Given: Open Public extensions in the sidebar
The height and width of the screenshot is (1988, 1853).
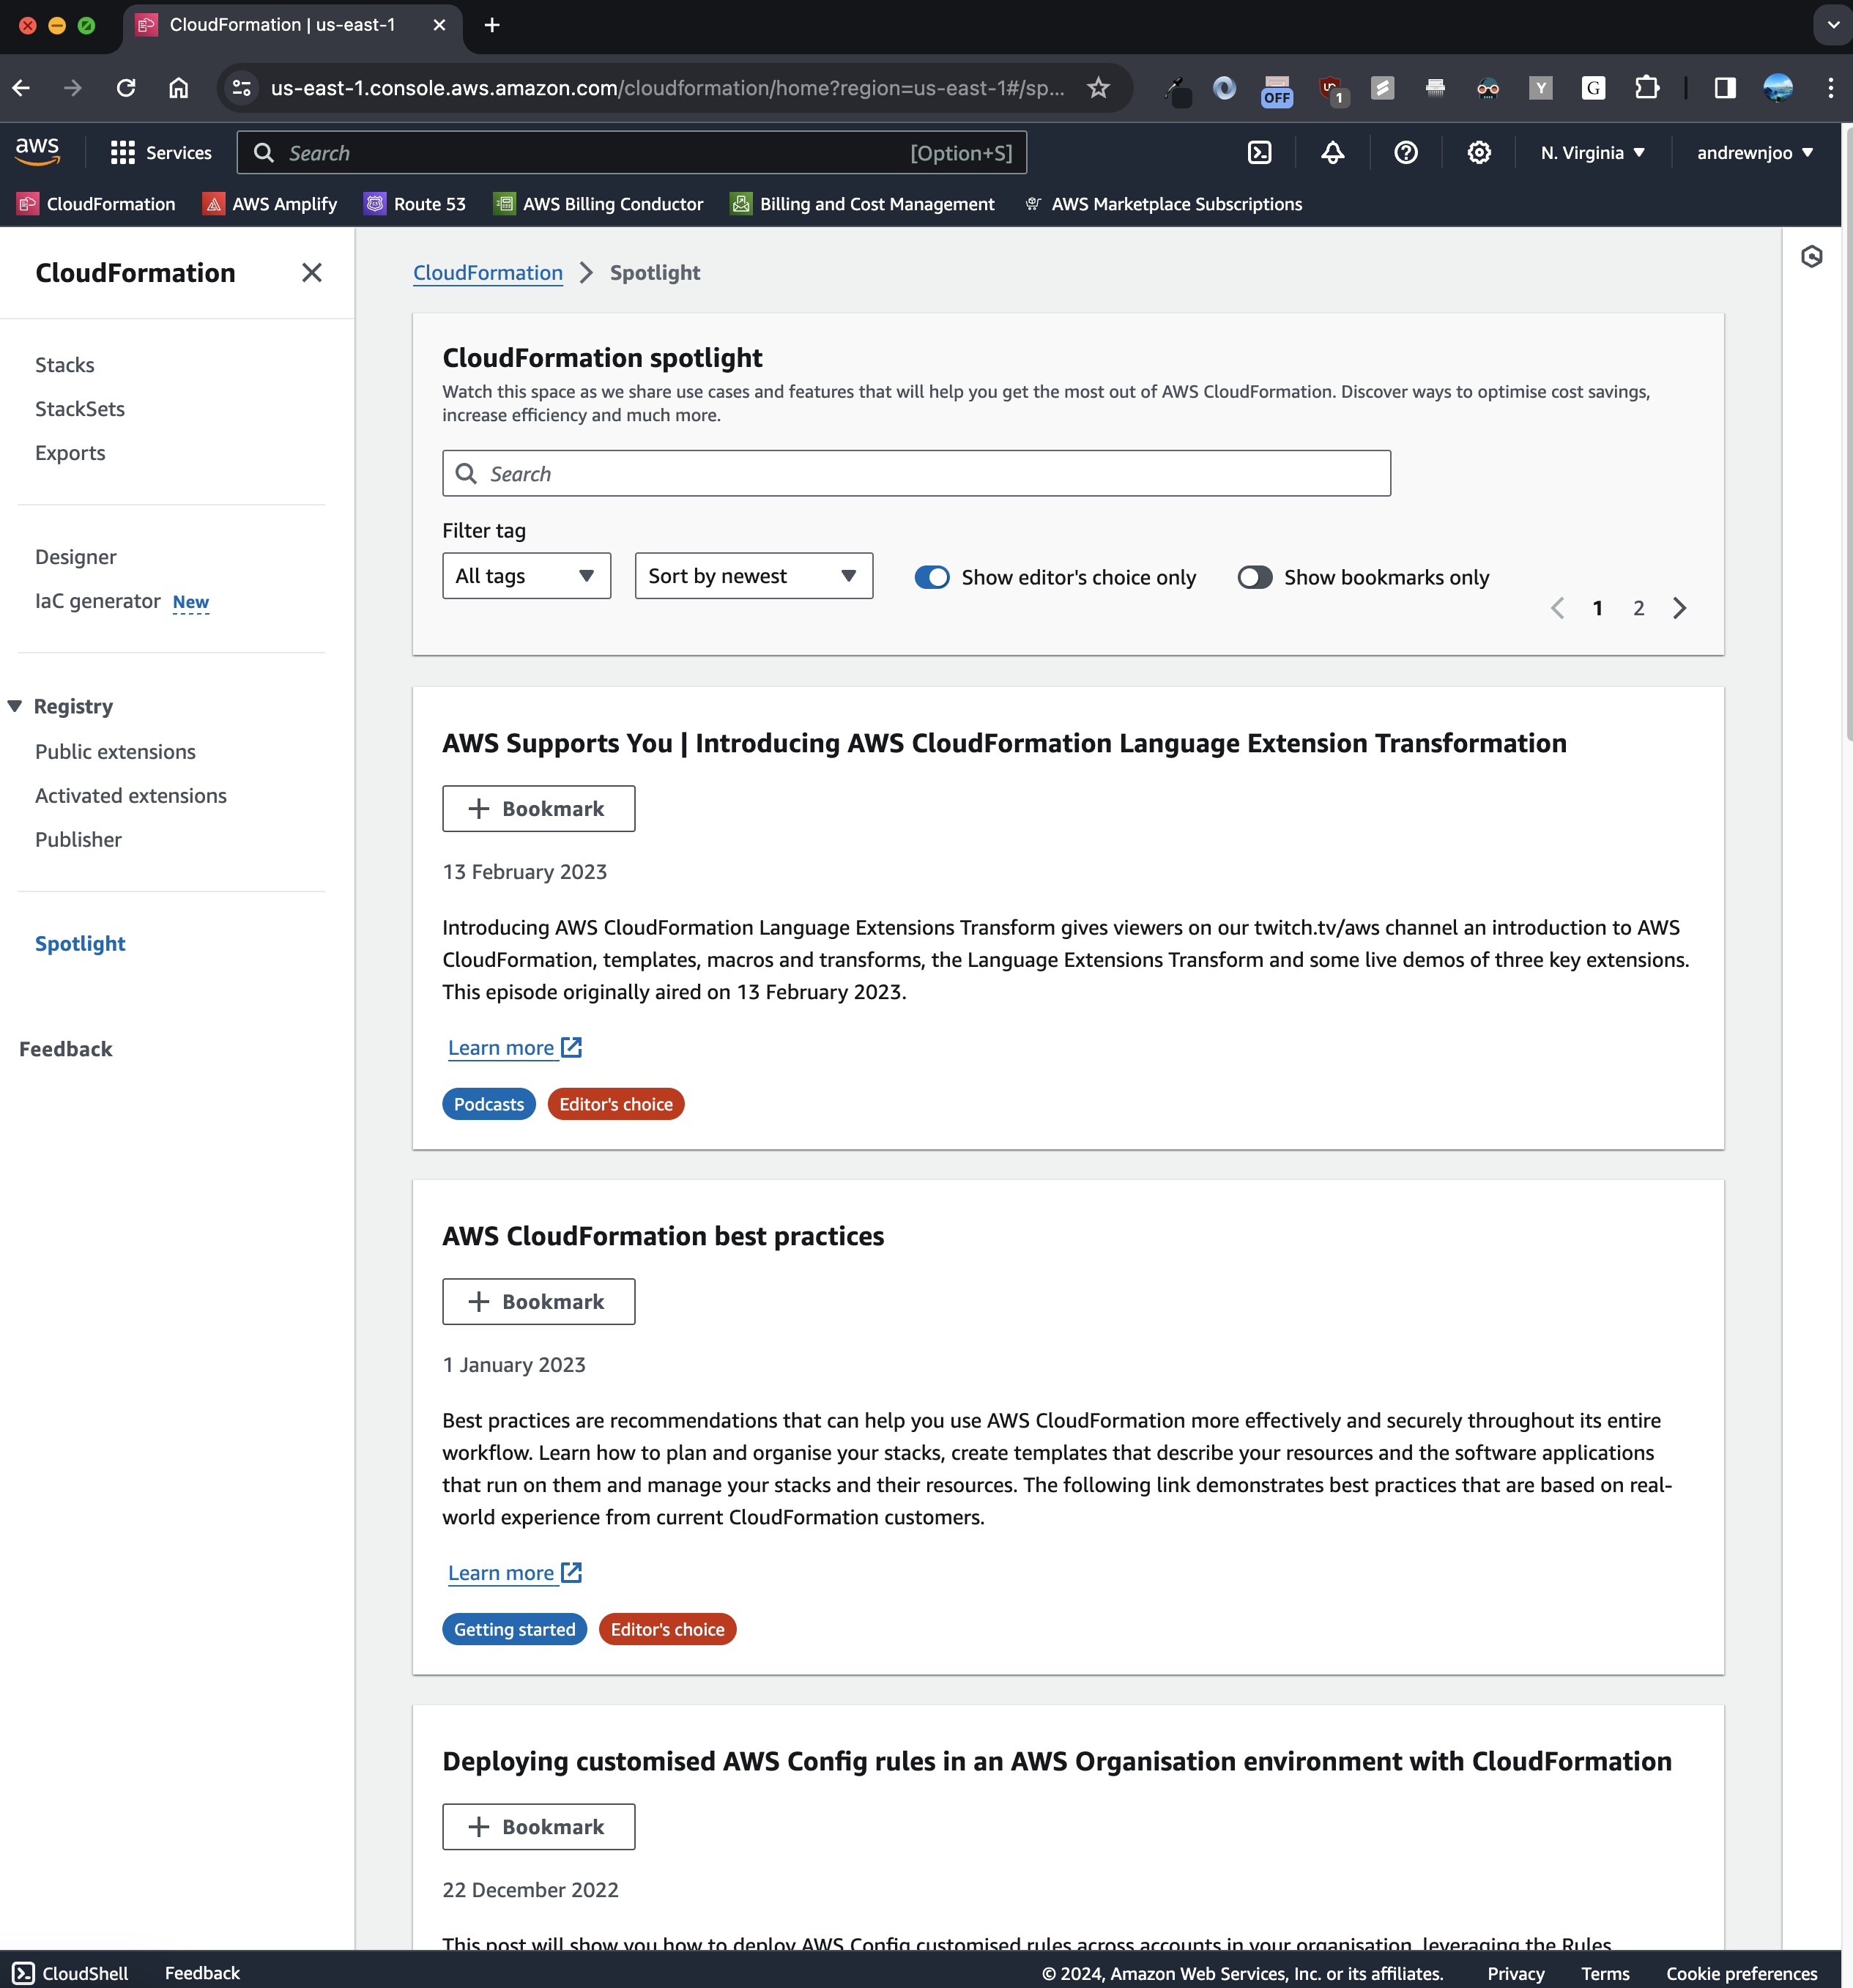Looking at the screenshot, I should coord(115,752).
